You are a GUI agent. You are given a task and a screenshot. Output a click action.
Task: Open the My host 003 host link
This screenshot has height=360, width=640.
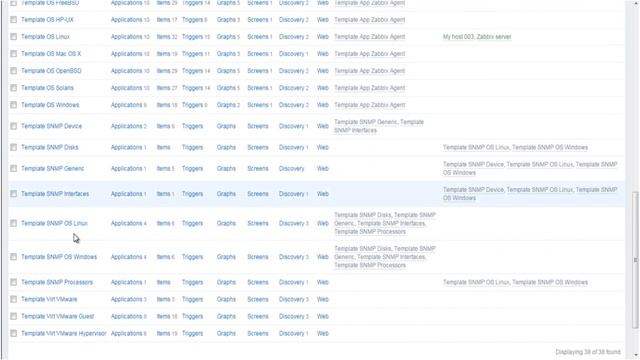[x=458, y=37]
